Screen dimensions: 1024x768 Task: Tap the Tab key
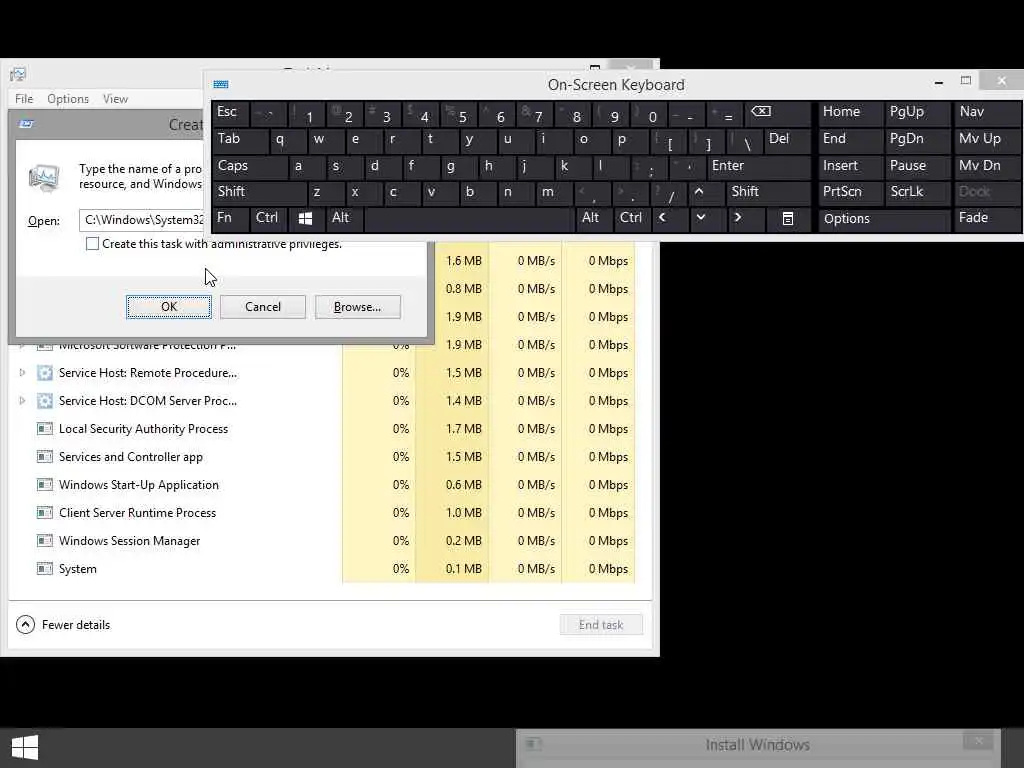(240, 139)
